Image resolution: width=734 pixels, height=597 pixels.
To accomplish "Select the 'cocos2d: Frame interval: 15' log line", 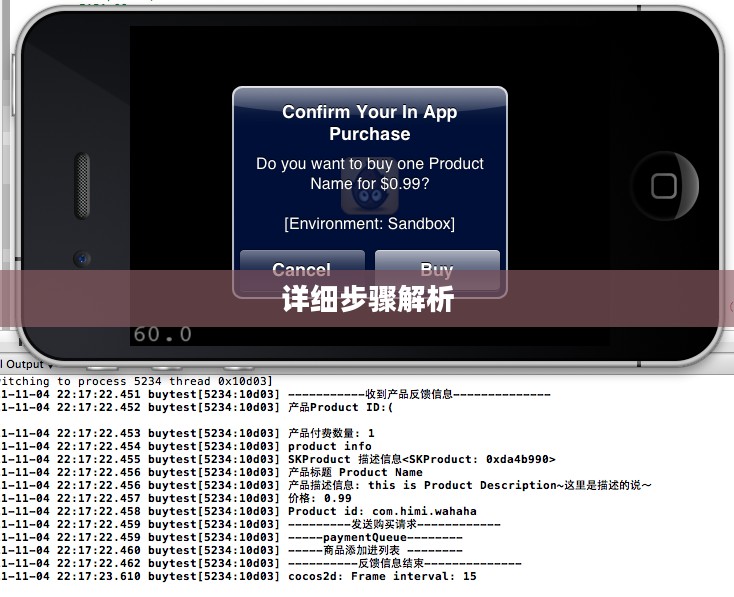I will pyautogui.click(x=238, y=576).
